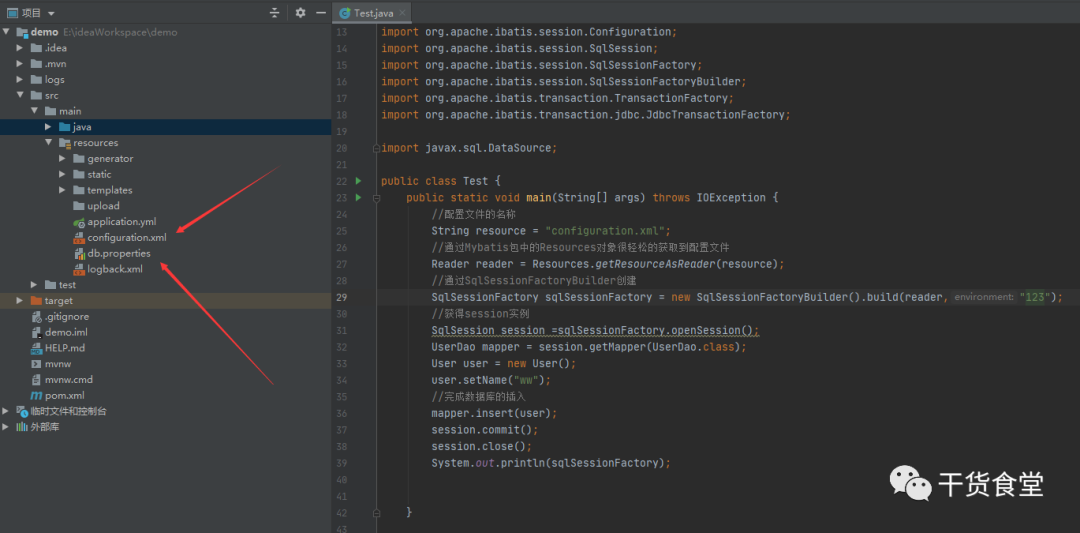Click the "123" string argument
Image resolution: width=1080 pixels, height=533 pixels.
click(1036, 297)
